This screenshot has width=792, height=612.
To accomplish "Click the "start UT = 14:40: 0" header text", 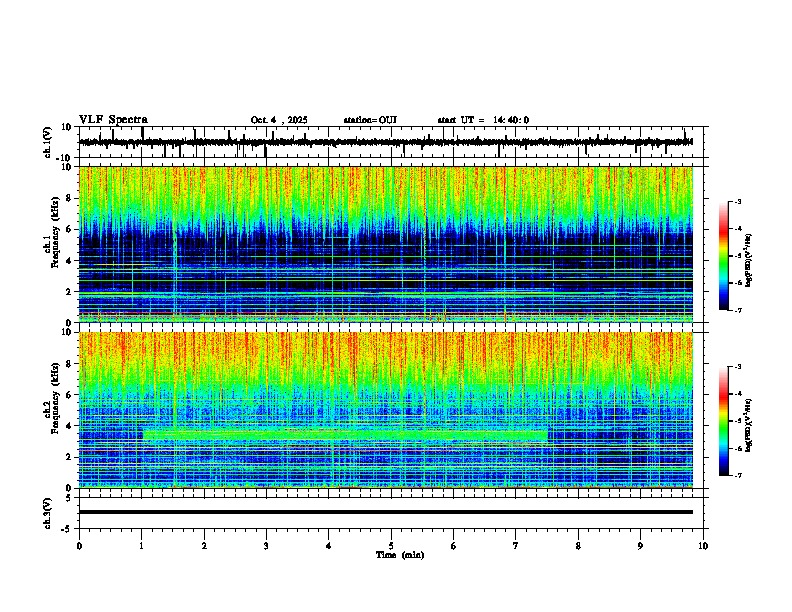I will tap(483, 120).
